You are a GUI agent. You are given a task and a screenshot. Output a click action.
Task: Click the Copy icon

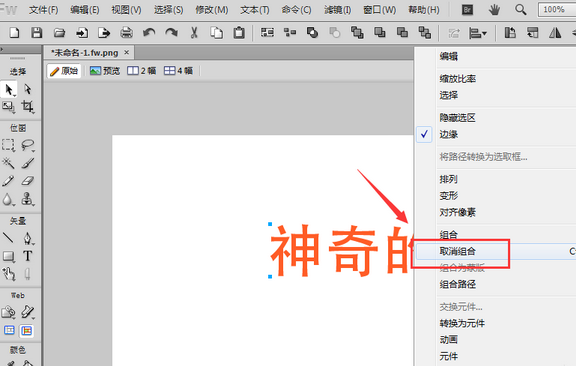216,33
